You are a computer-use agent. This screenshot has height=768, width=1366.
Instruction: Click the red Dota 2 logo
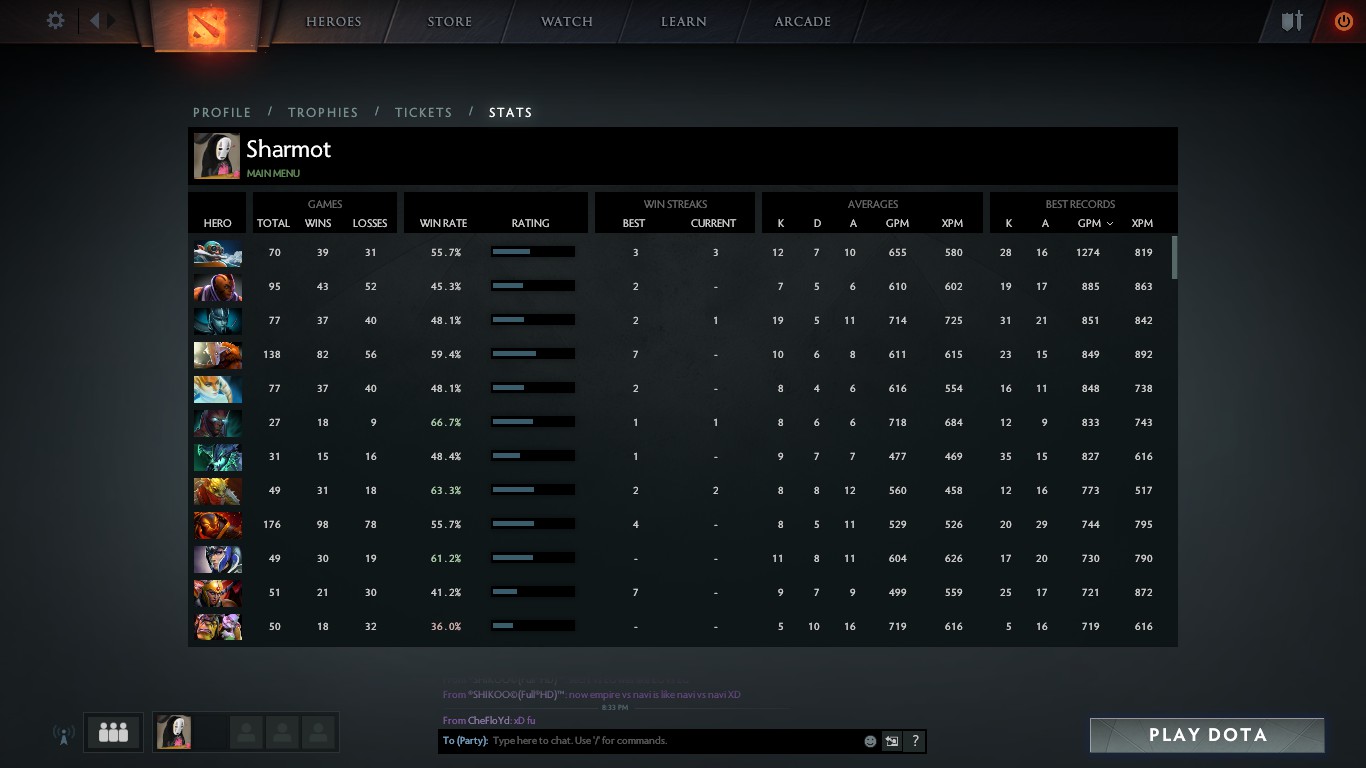(208, 25)
